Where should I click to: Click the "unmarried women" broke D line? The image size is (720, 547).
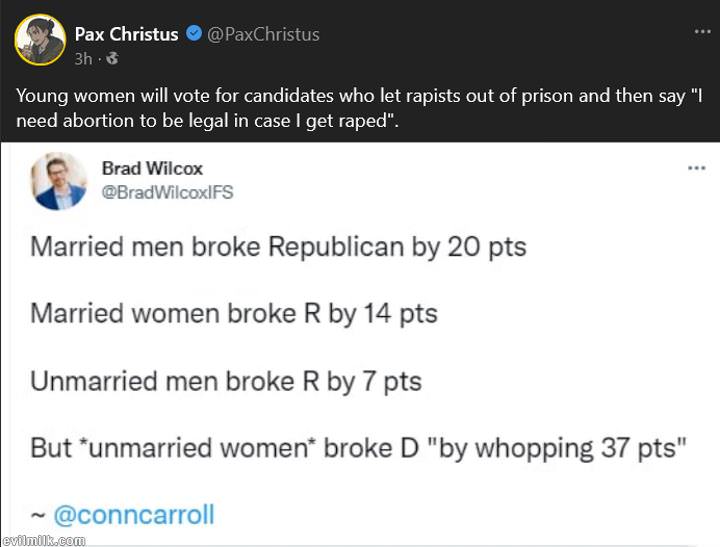(x=356, y=447)
